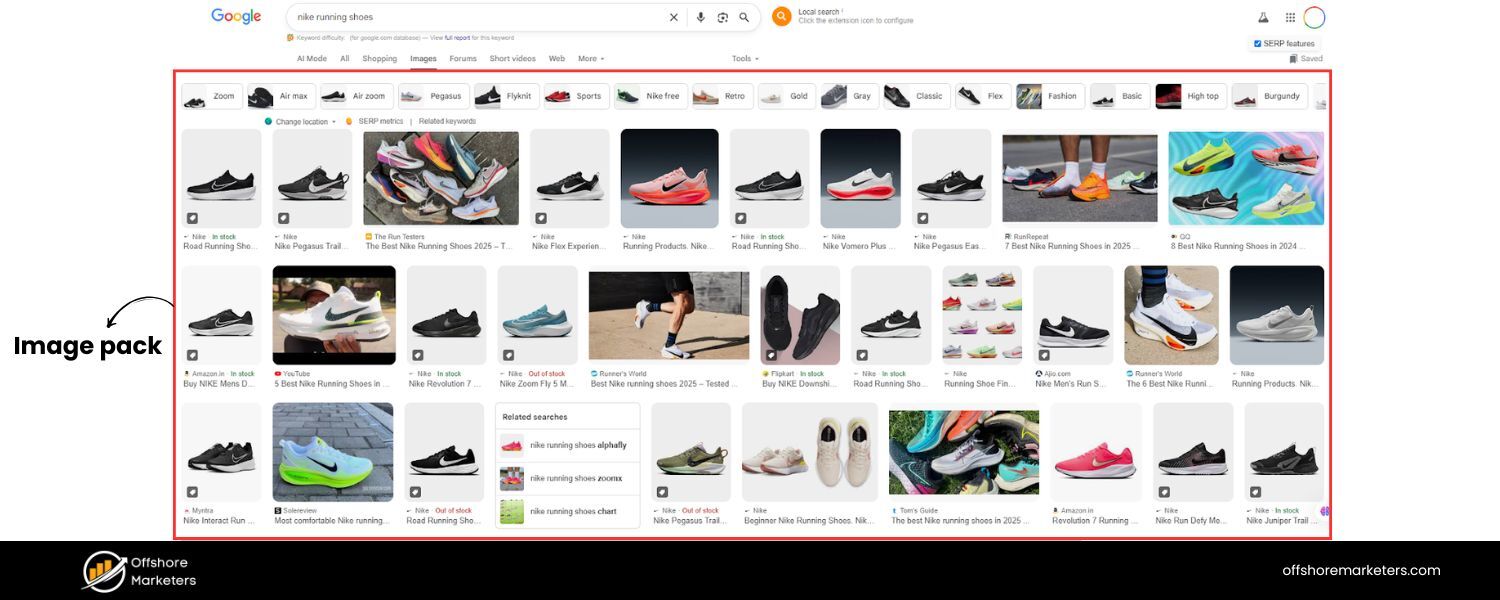This screenshot has width=1500, height=600.
Task: Expand the More search options dropdown
Action: (590, 59)
